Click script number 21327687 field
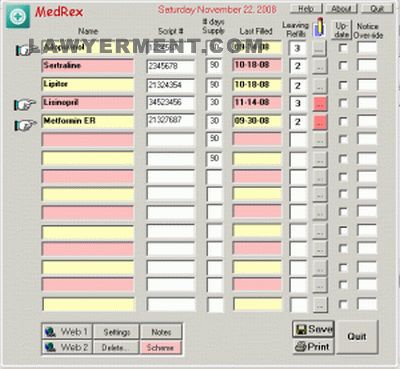400x369 pixels. [x=171, y=121]
